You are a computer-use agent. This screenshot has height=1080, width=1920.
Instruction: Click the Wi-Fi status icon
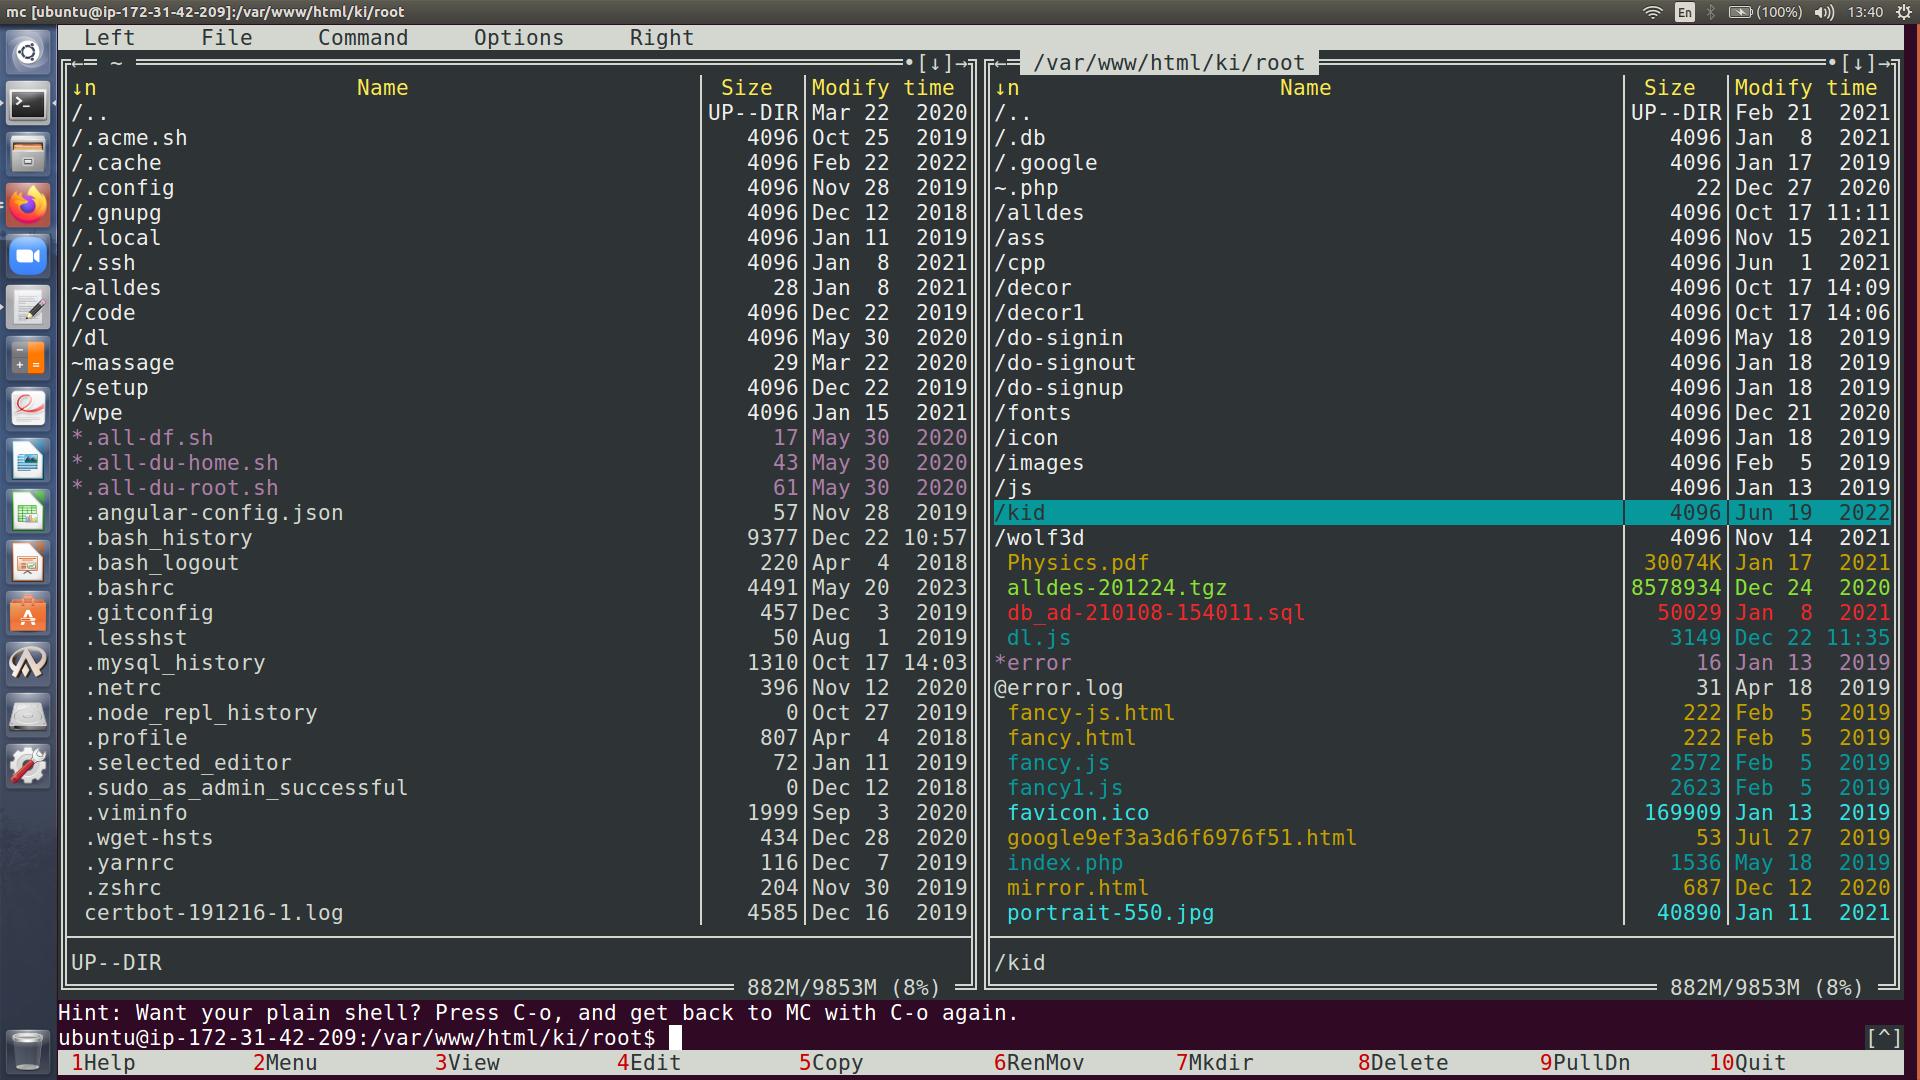click(1652, 12)
